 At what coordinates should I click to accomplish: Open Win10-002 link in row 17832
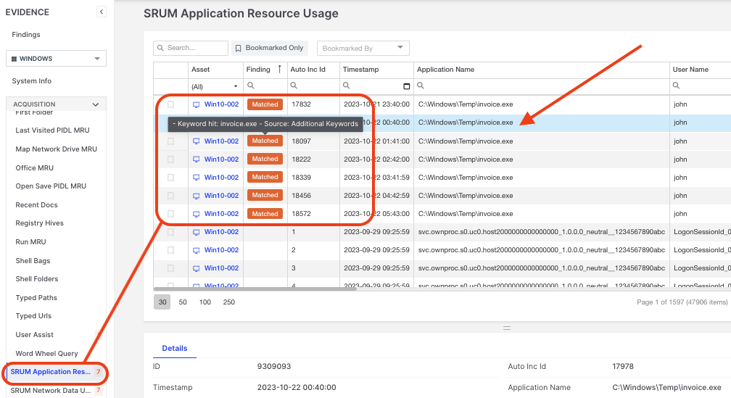221,104
